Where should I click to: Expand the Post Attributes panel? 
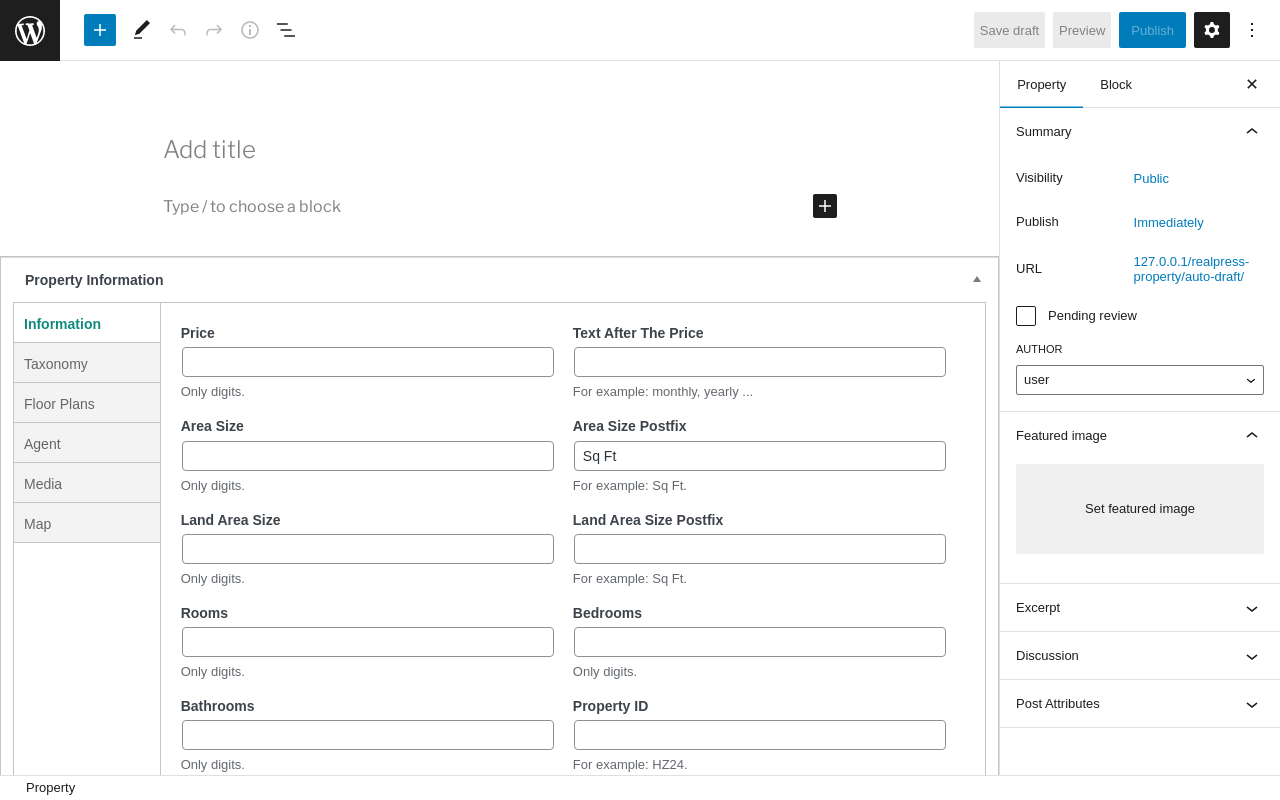(1140, 704)
